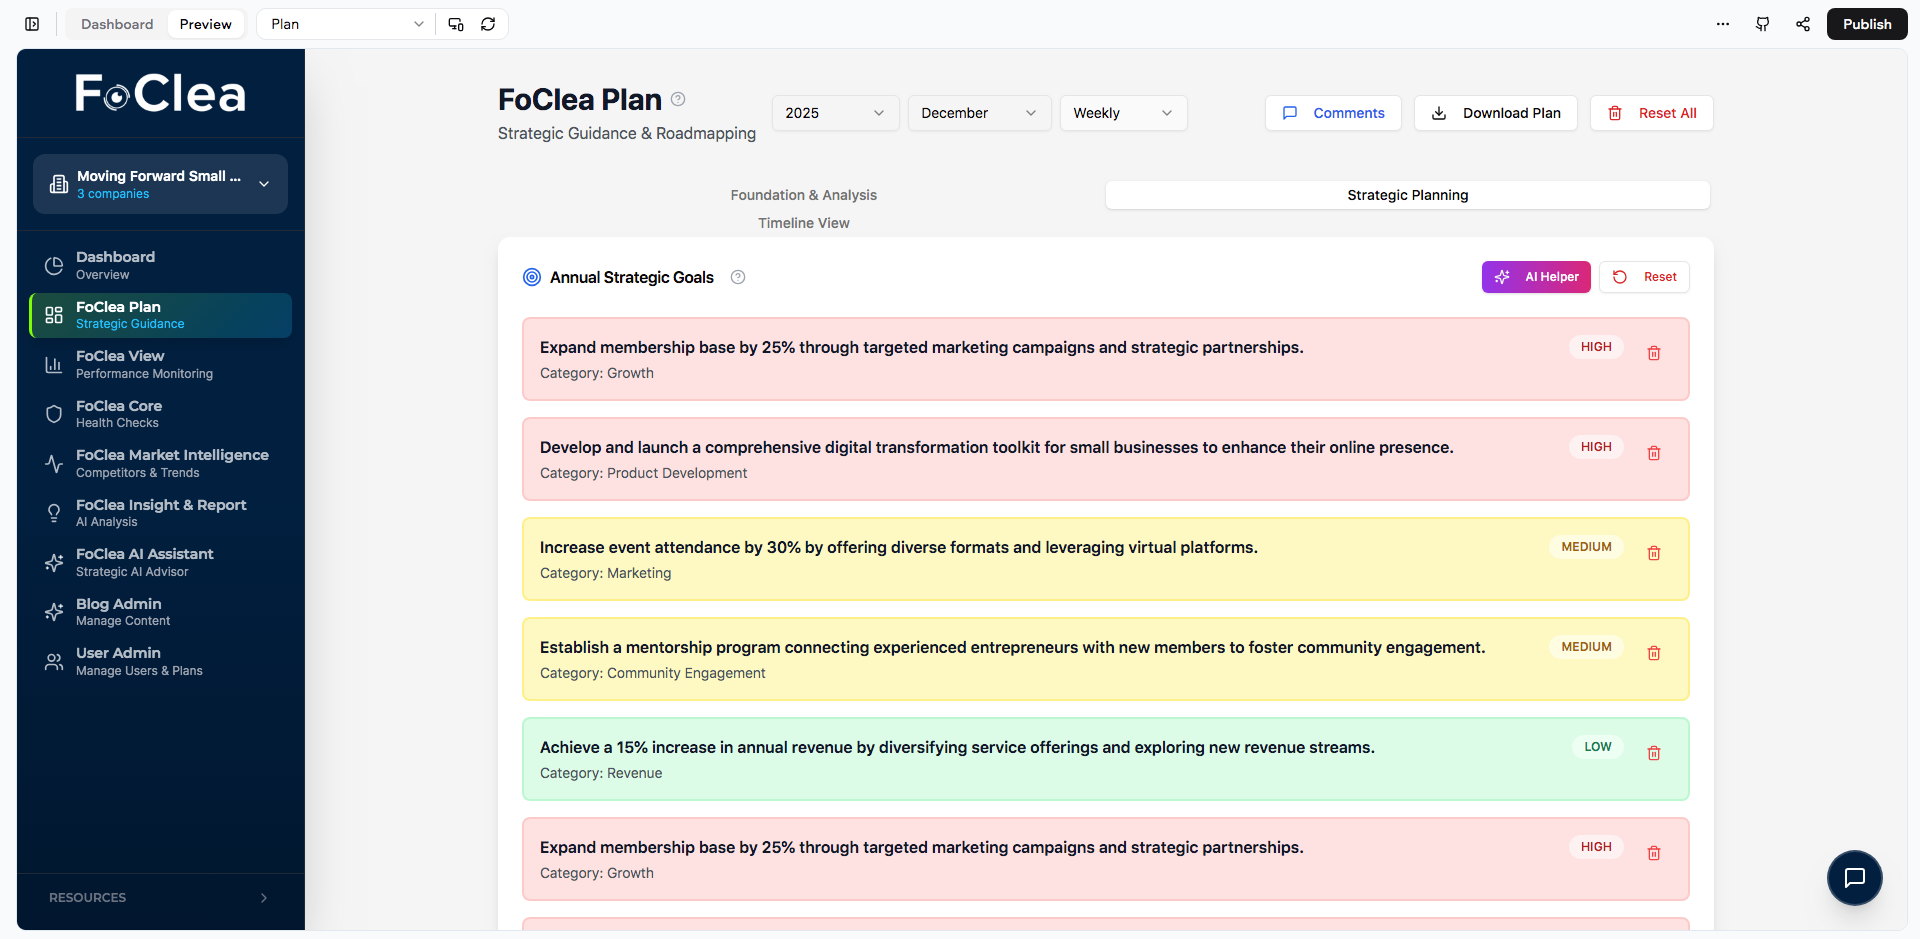Open the floating chat bubble bottom-right
Screen dimensions: 1920x939
point(1855,878)
